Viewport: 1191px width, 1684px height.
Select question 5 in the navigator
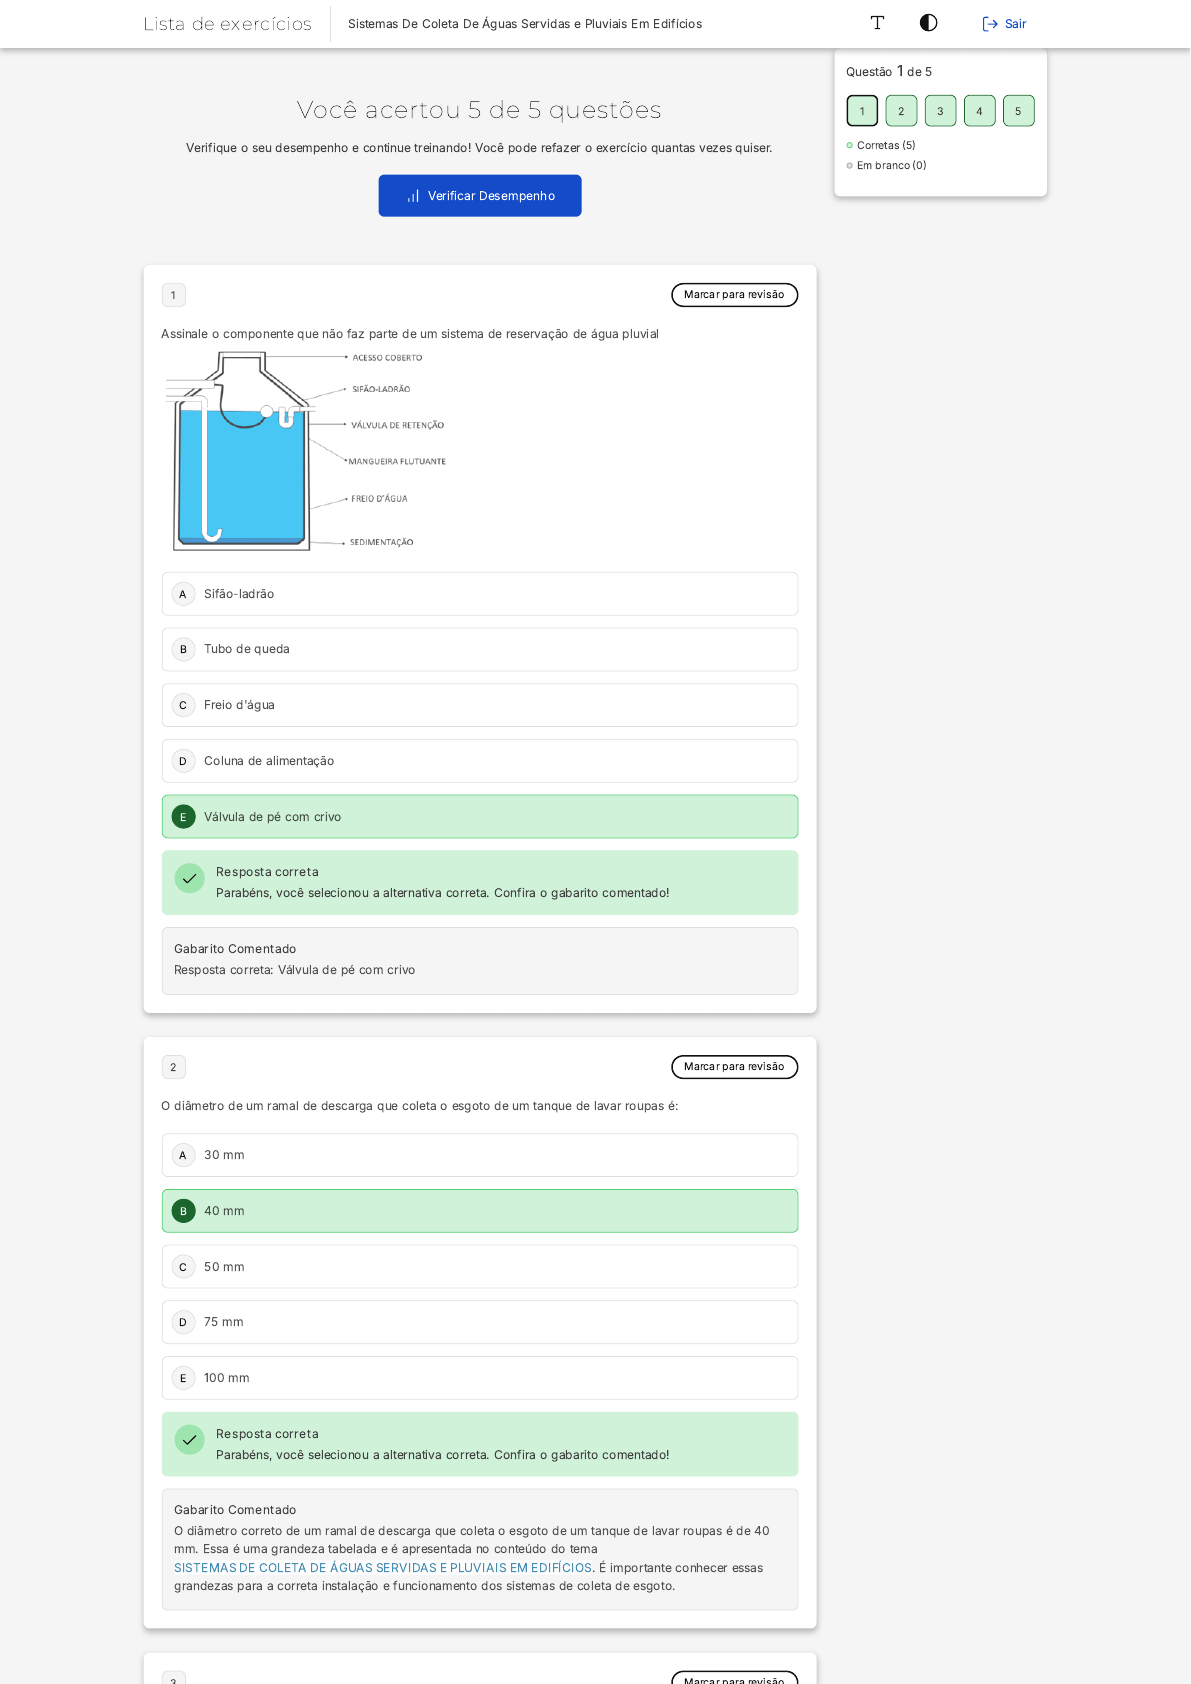(x=1018, y=111)
